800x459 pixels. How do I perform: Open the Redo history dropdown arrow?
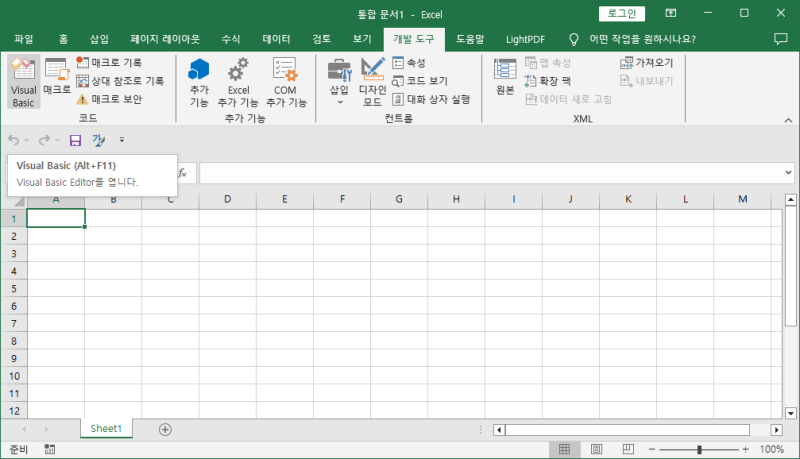point(58,140)
